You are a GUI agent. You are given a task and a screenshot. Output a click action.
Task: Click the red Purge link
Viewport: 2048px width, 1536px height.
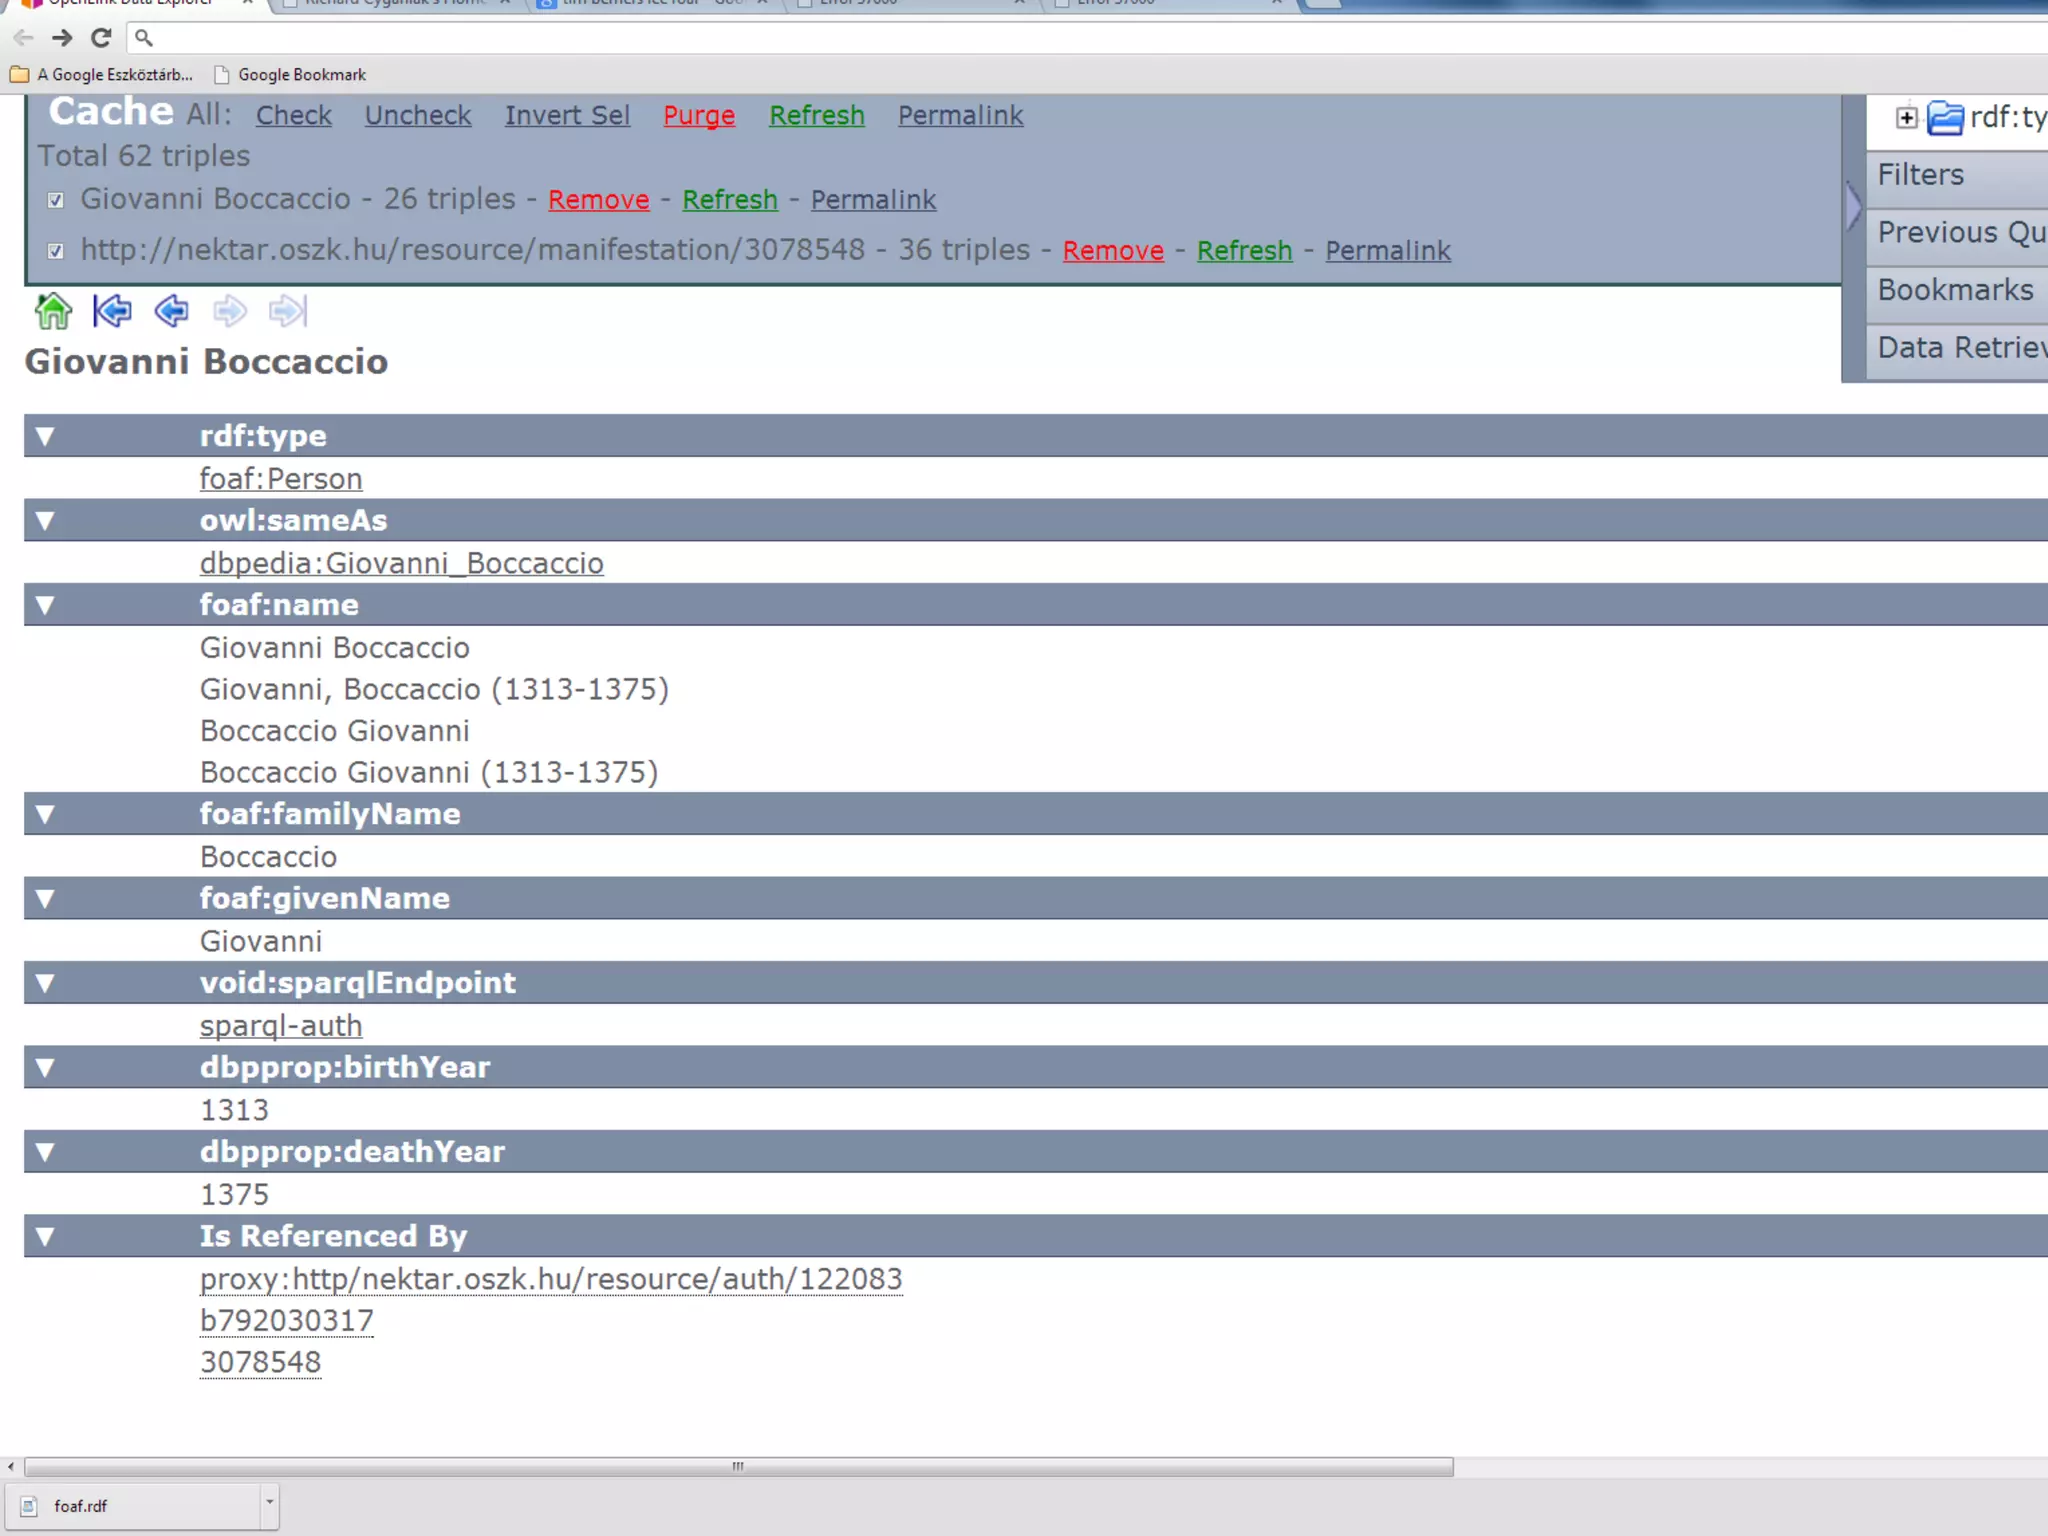[698, 116]
